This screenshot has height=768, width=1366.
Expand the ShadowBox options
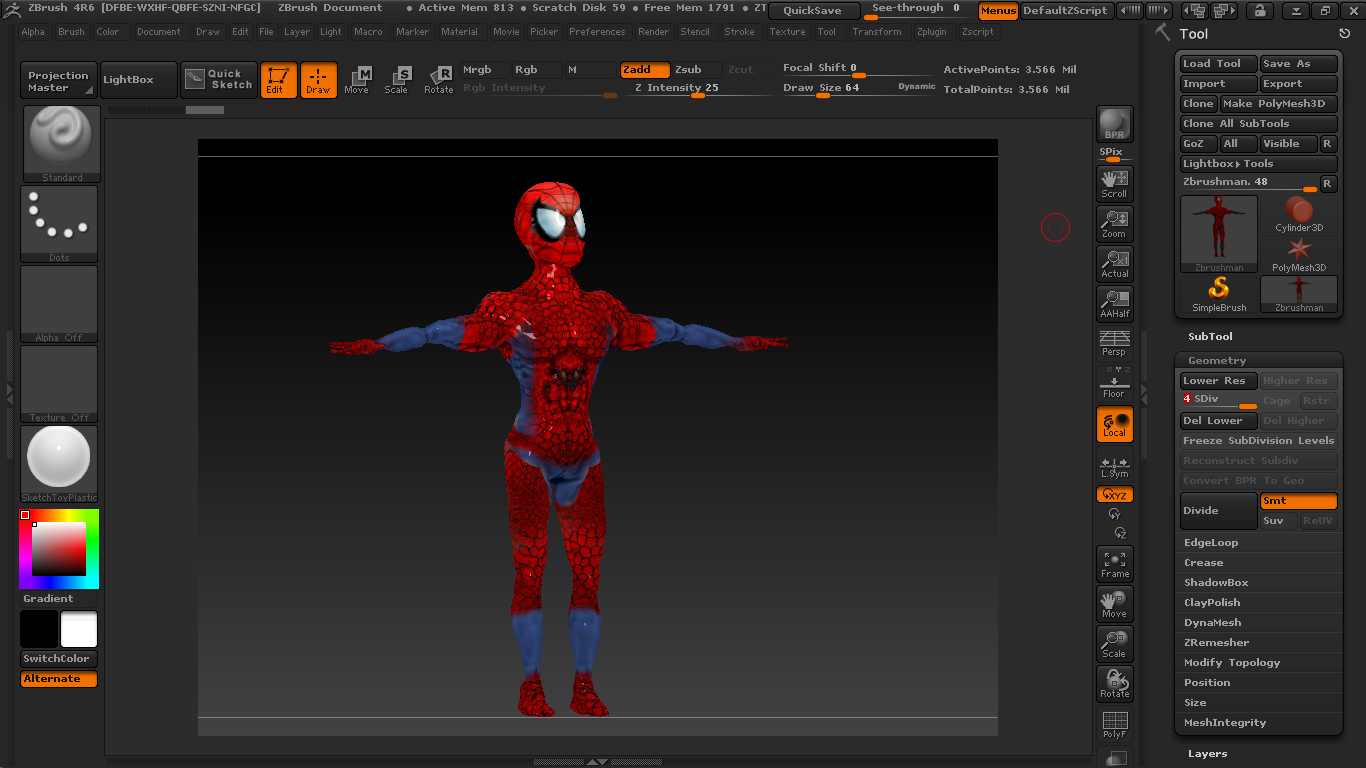click(1216, 583)
